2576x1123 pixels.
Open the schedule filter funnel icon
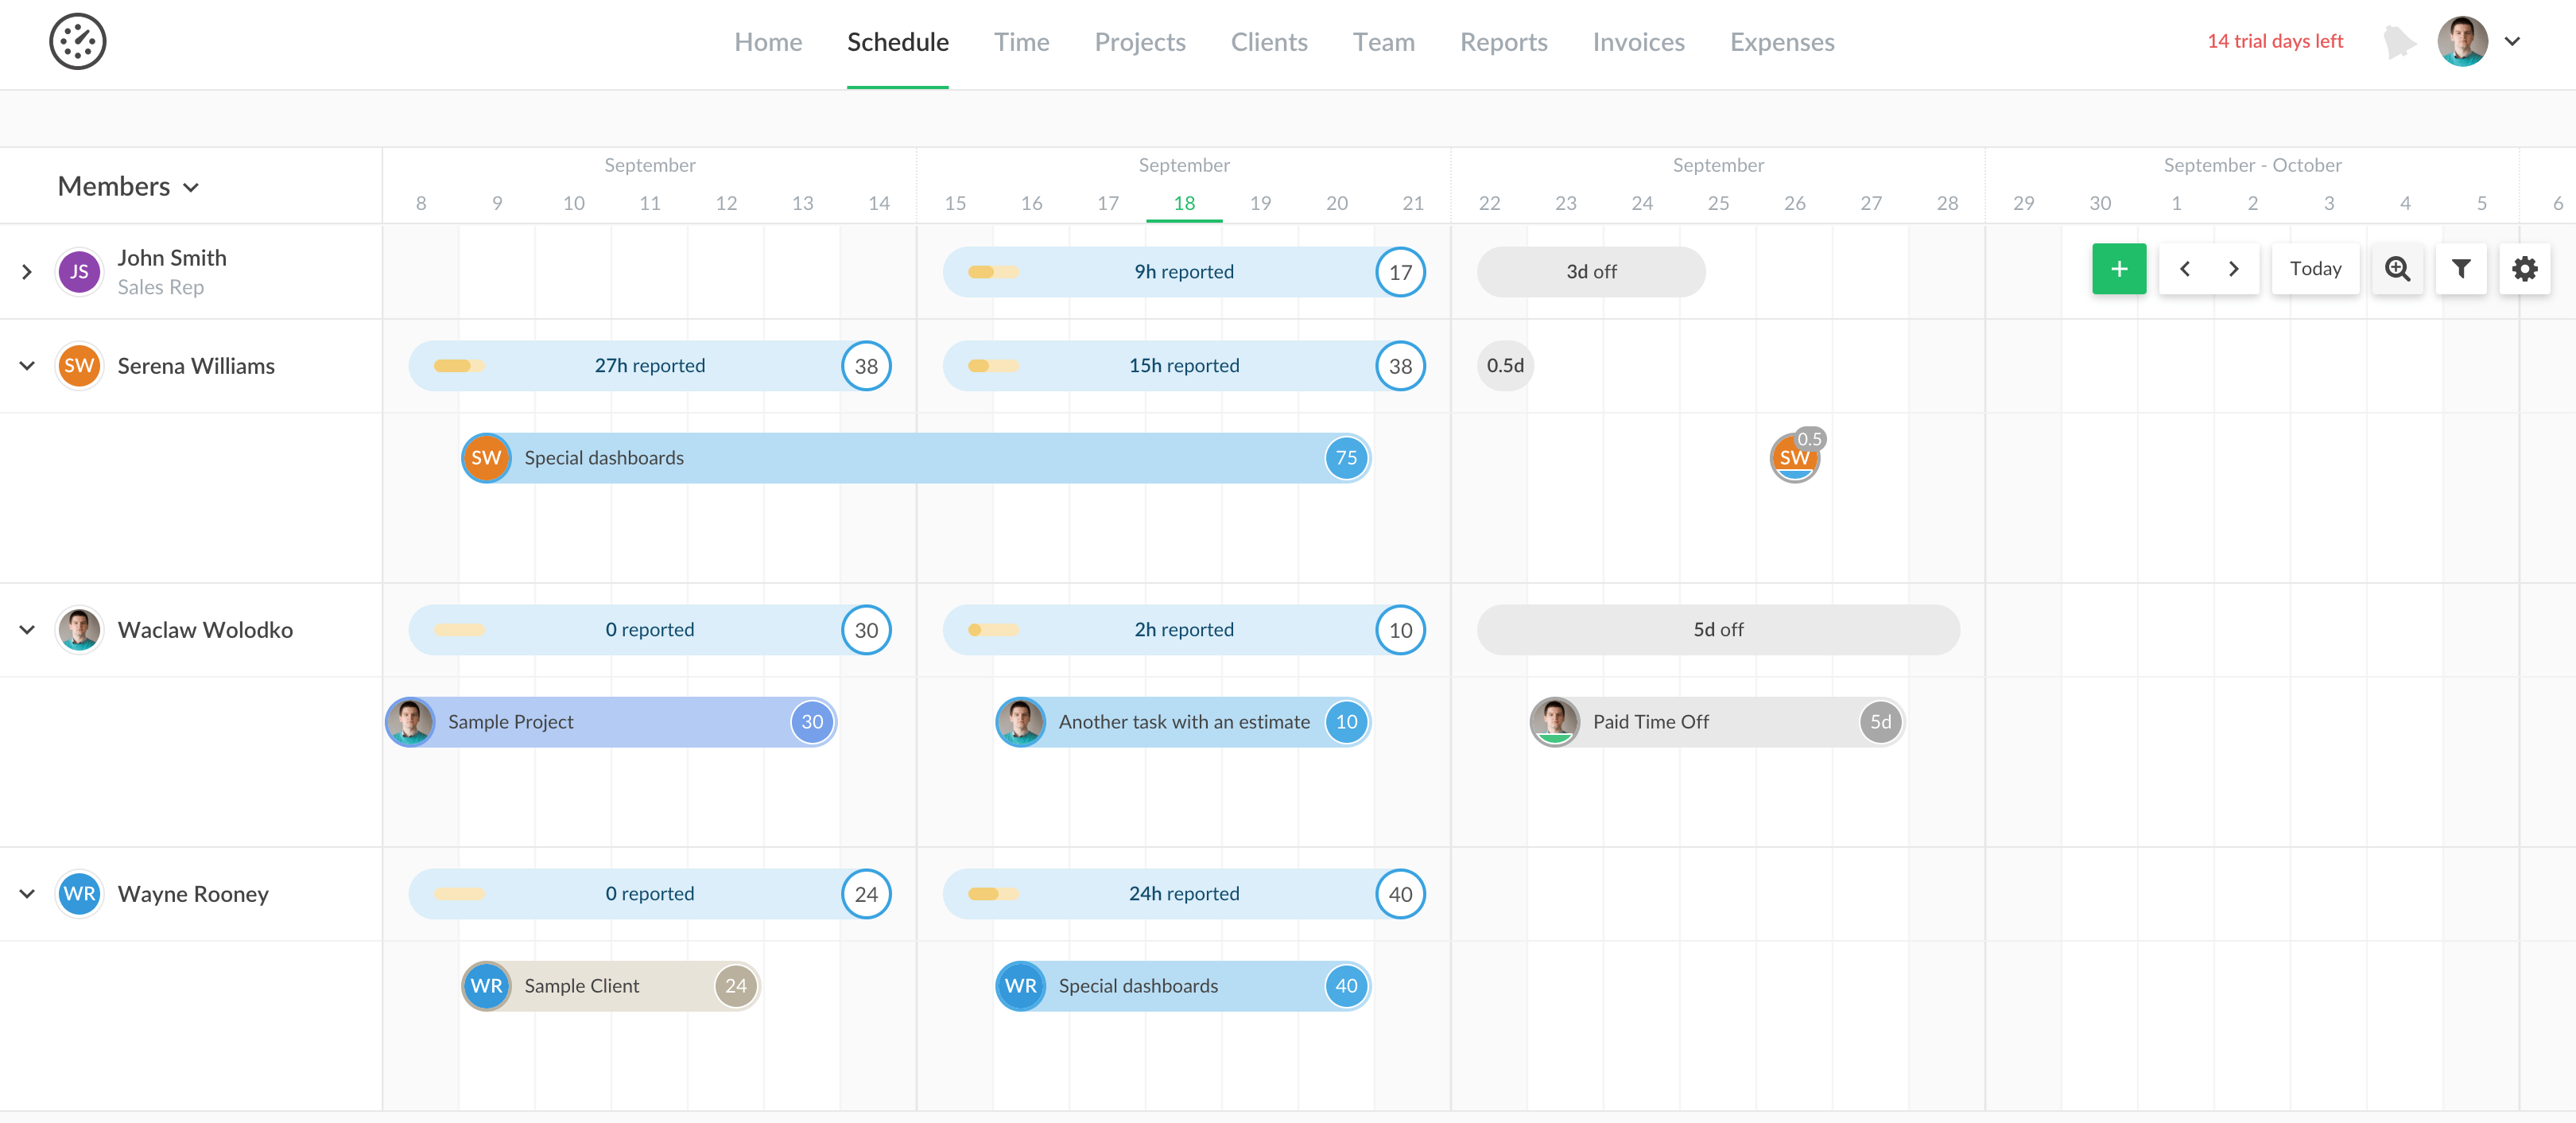pos(2461,269)
